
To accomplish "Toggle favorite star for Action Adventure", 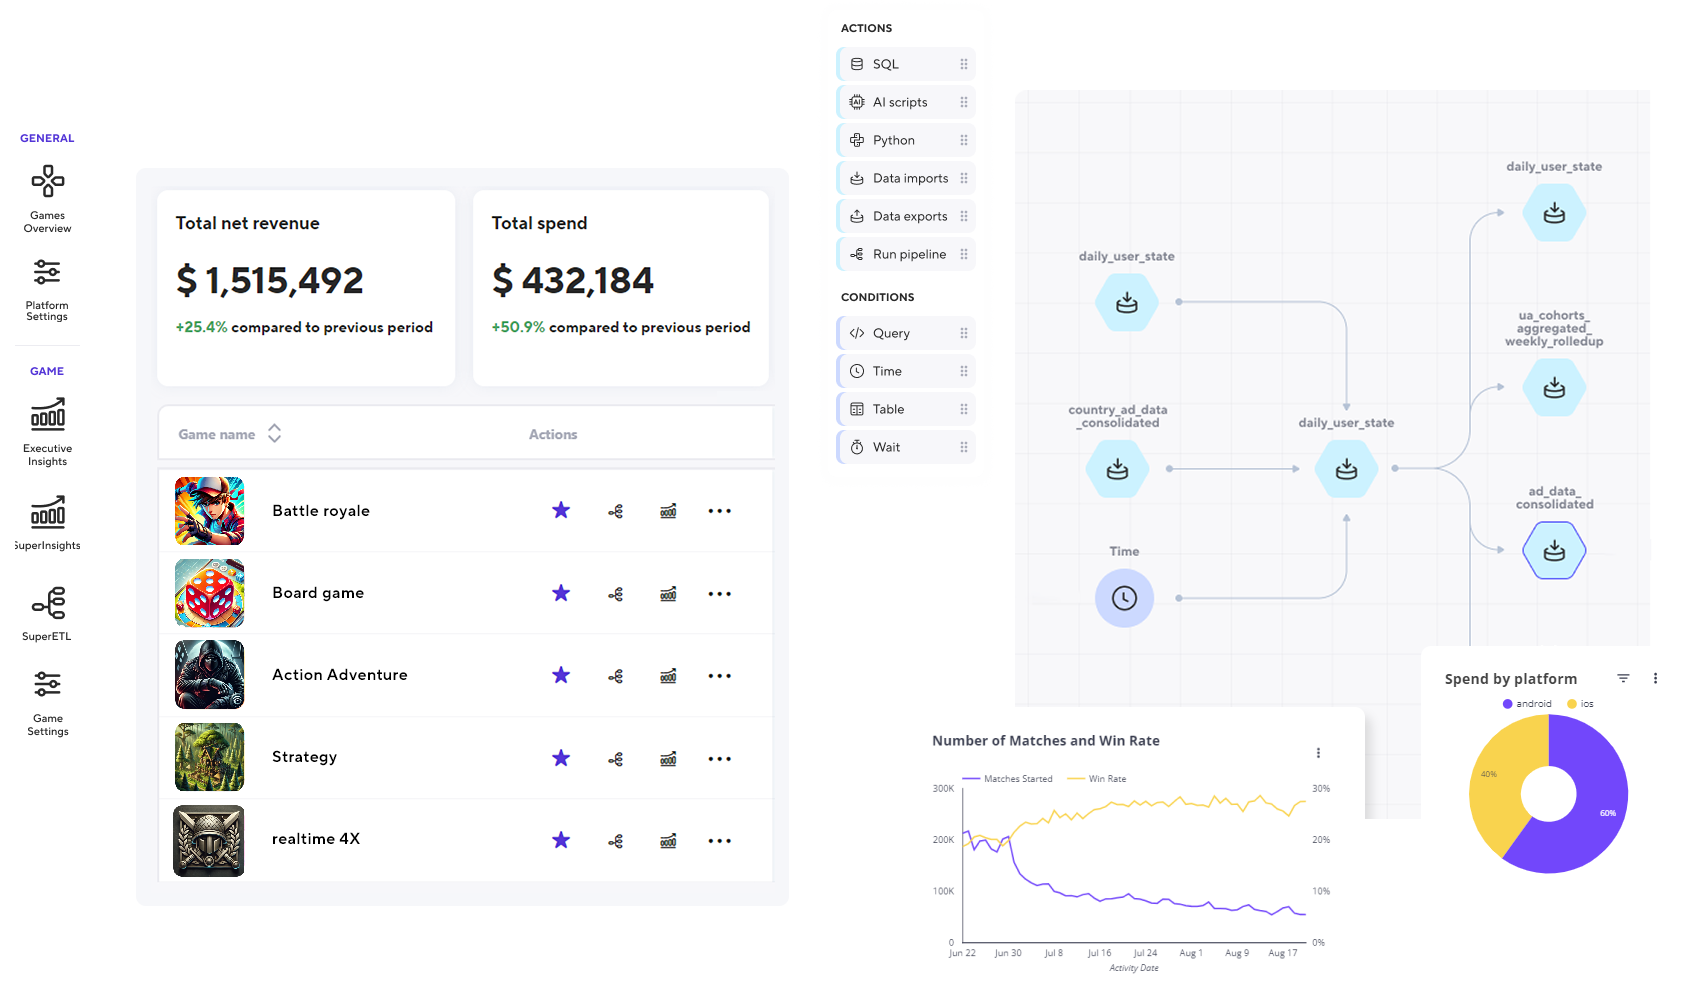I will coord(561,676).
